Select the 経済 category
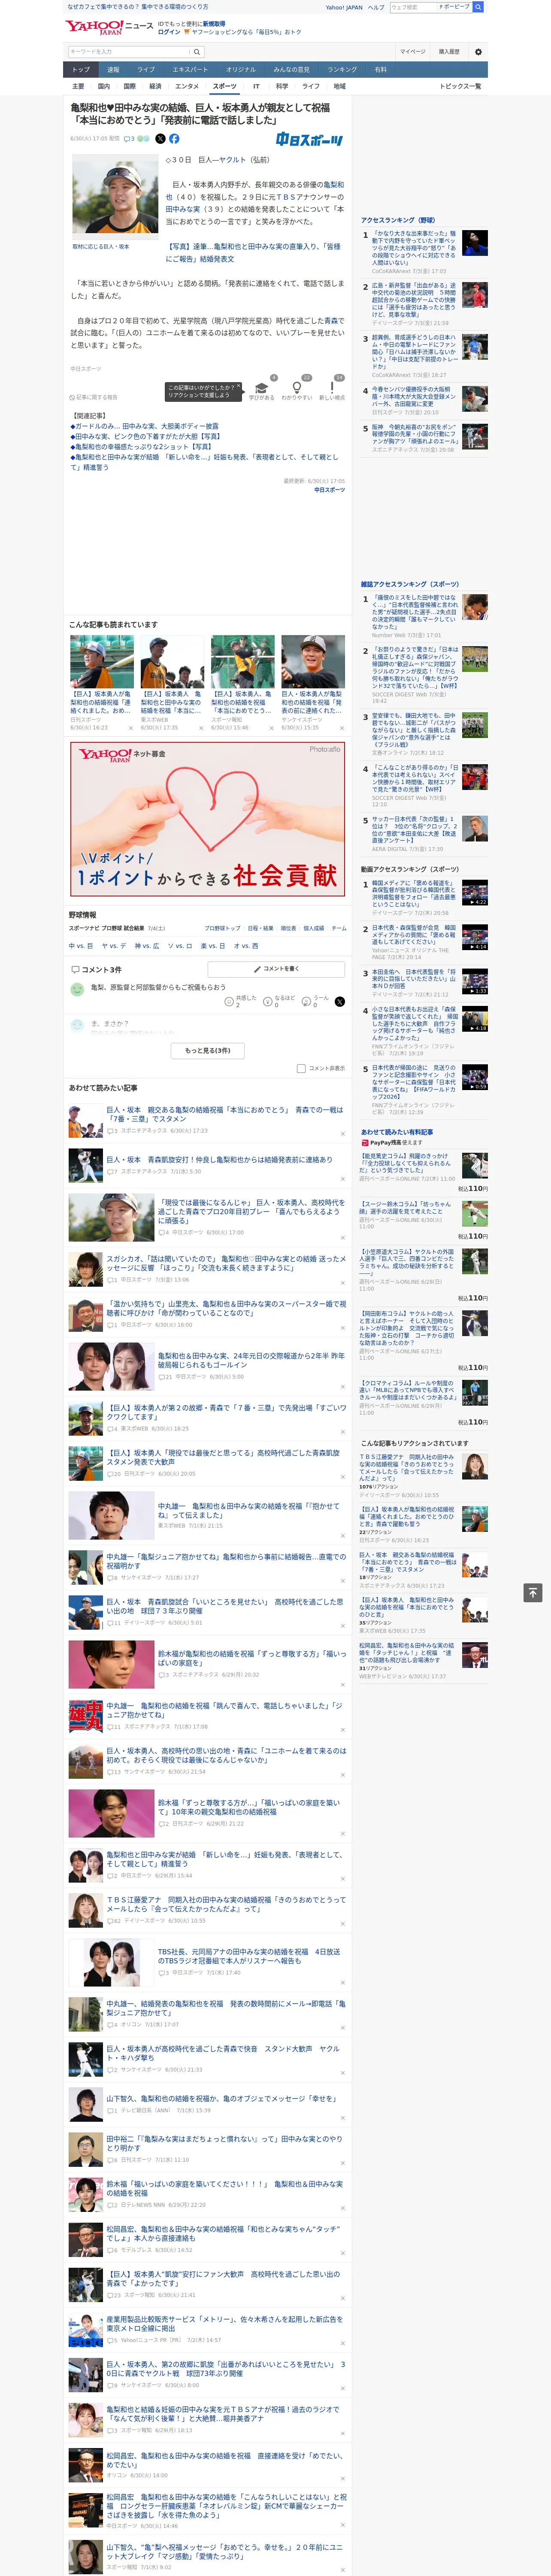The image size is (551, 2576). click(156, 87)
